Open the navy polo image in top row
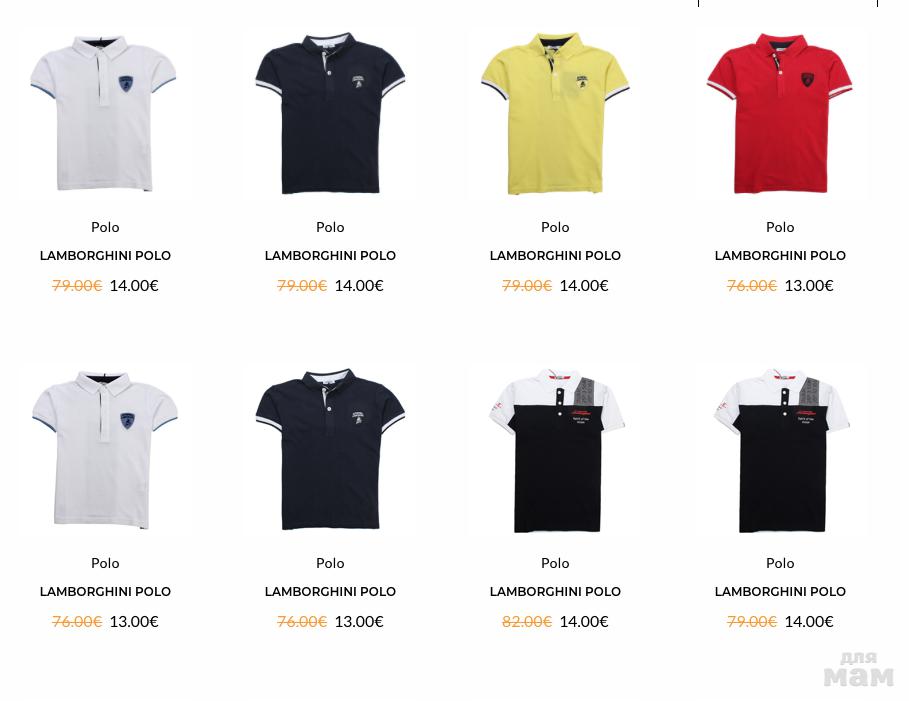Viewport: 909px width, 701px height. tap(330, 112)
